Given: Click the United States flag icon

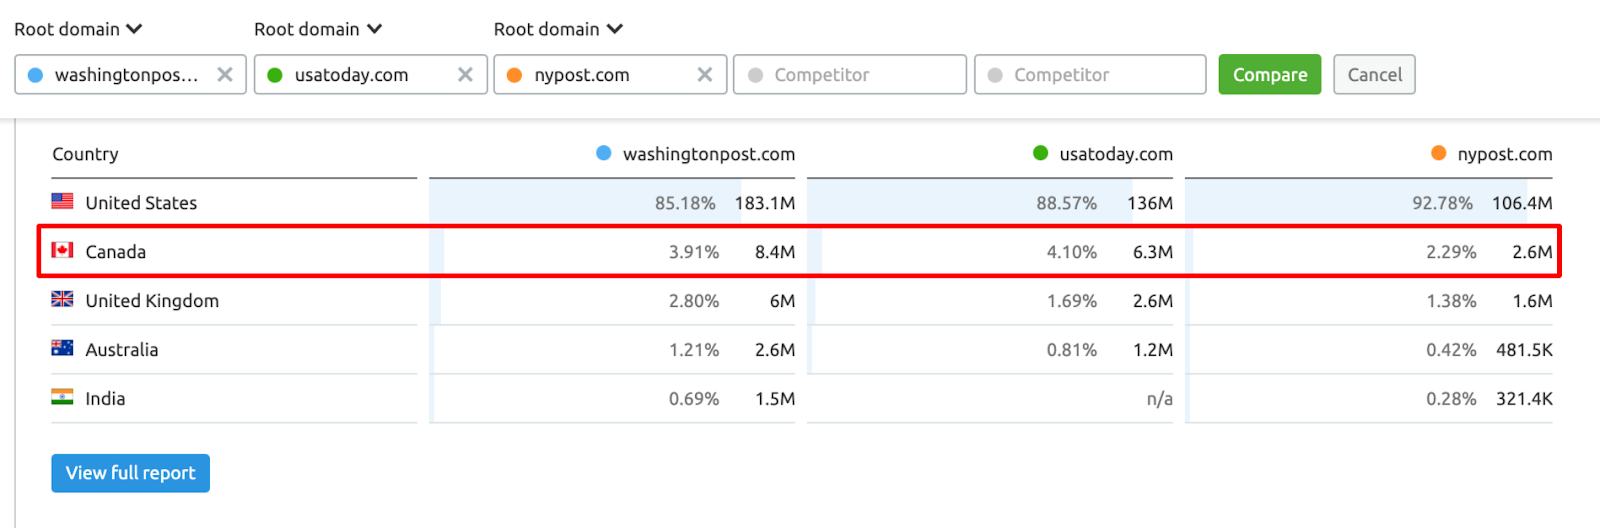Looking at the screenshot, I should [62, 201].
